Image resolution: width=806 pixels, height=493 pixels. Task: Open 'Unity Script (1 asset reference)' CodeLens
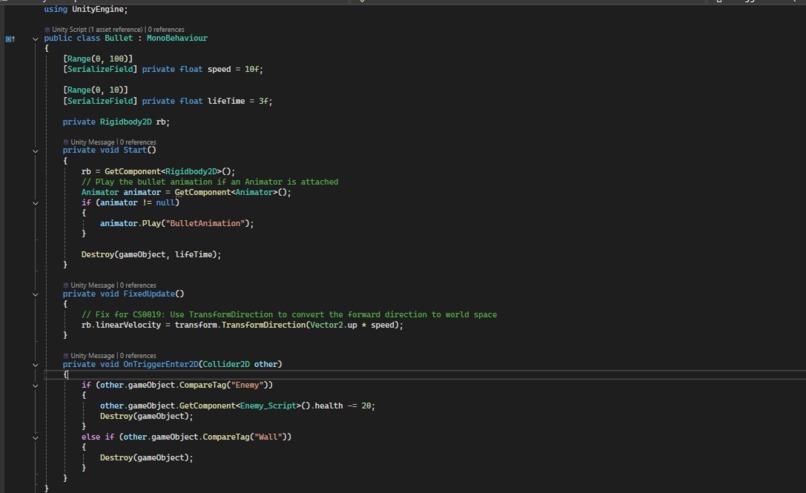pos(97,30)
